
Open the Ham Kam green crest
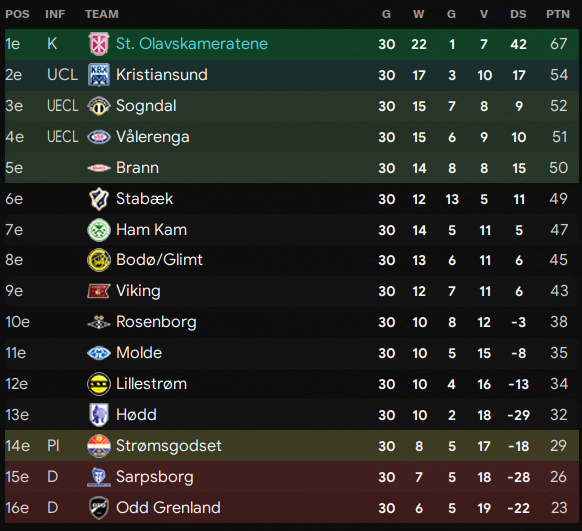point(99,230)
